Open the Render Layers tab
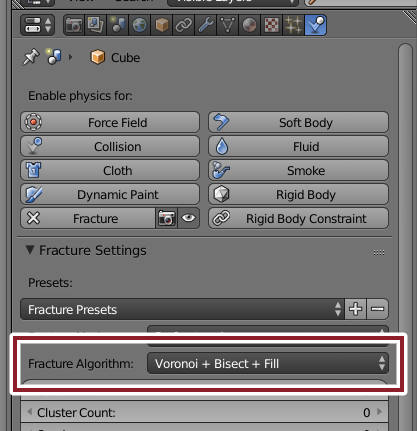The image size is (417, 431). 96,25
